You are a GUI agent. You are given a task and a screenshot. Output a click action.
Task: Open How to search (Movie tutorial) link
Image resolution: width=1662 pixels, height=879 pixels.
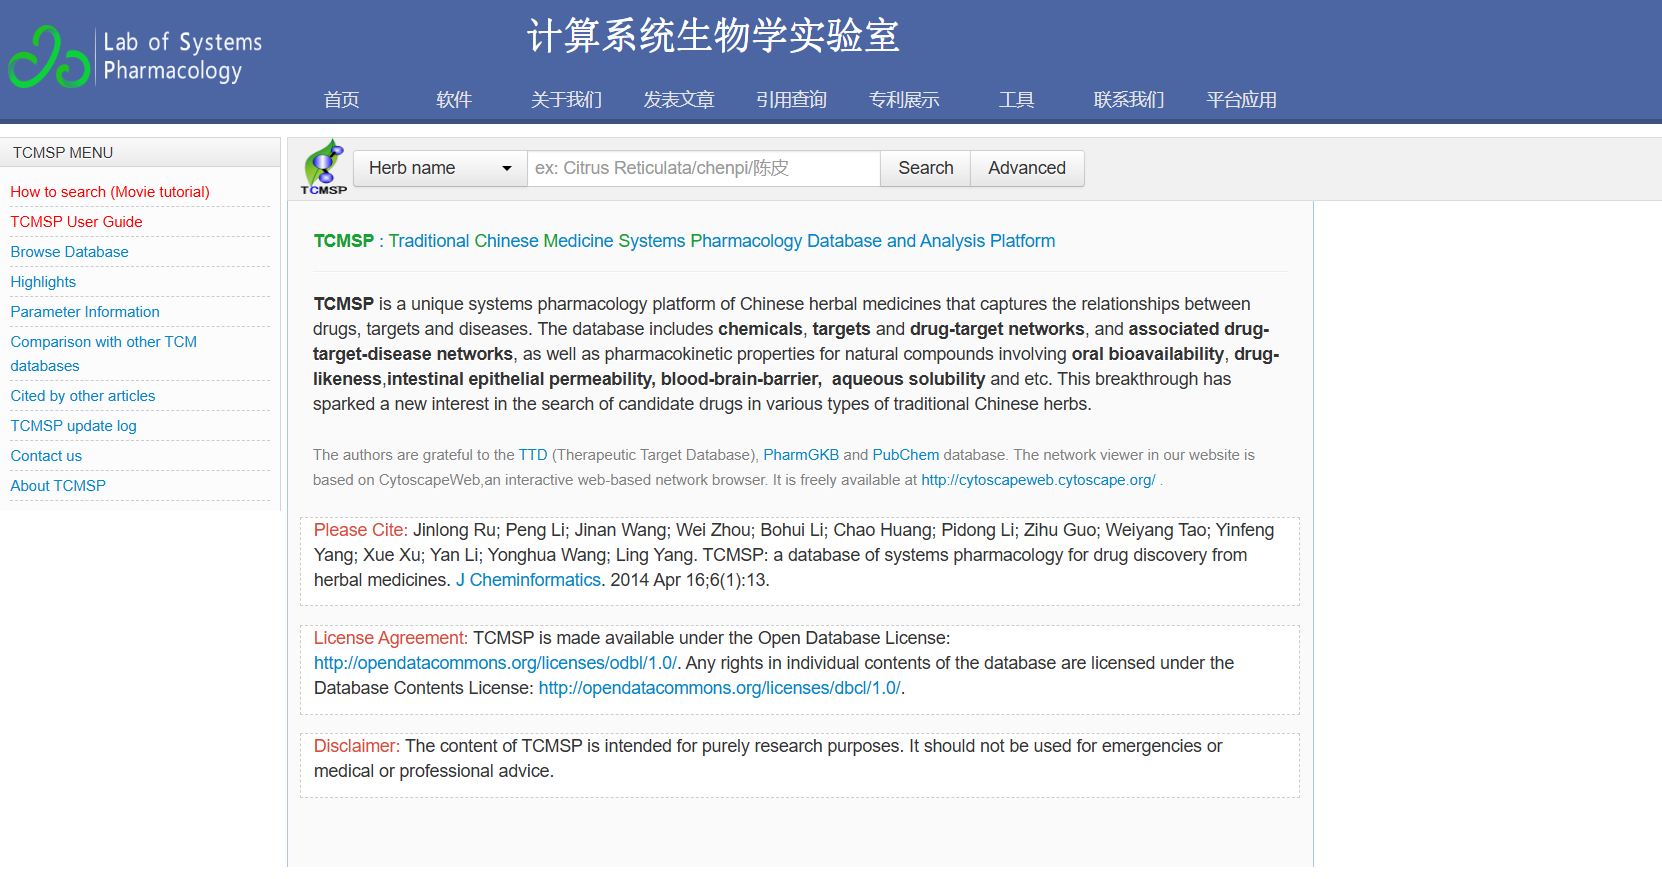click(x=110, y=192)
